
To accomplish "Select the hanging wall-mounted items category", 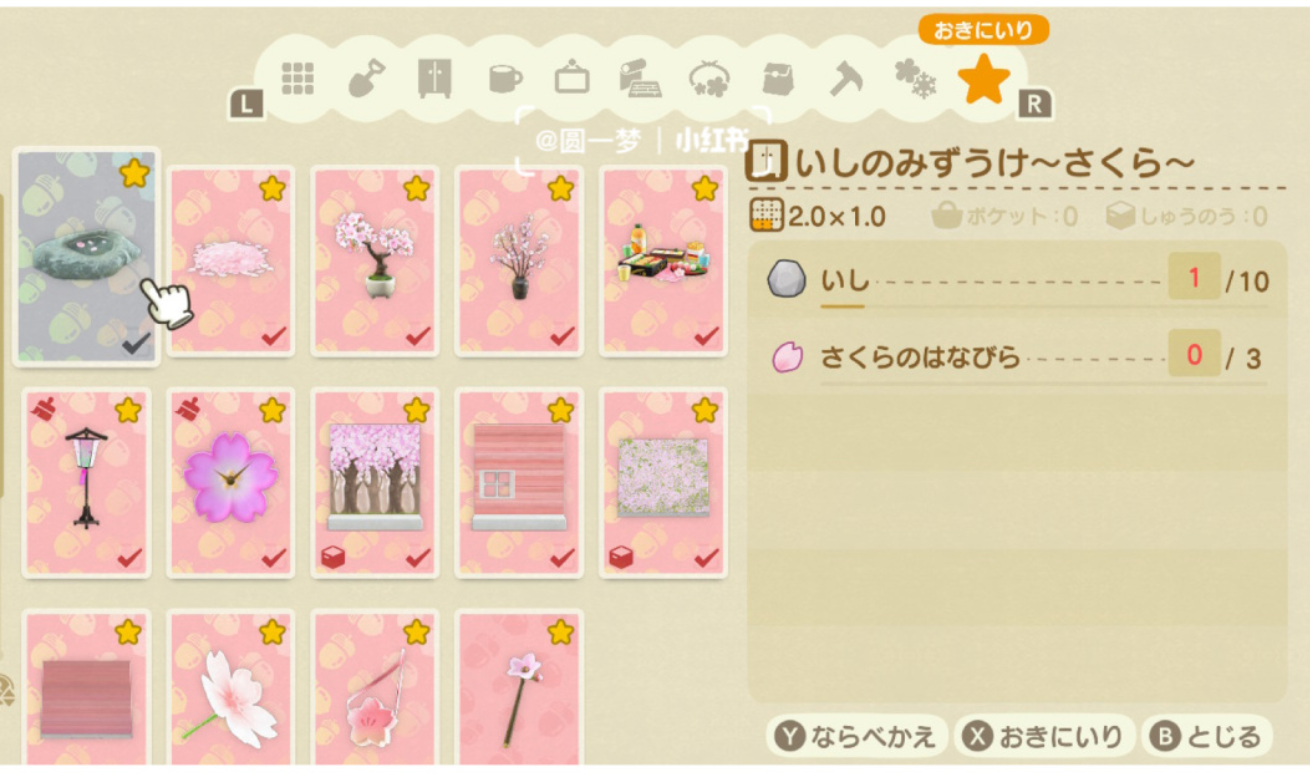I will tap(572, 78).
